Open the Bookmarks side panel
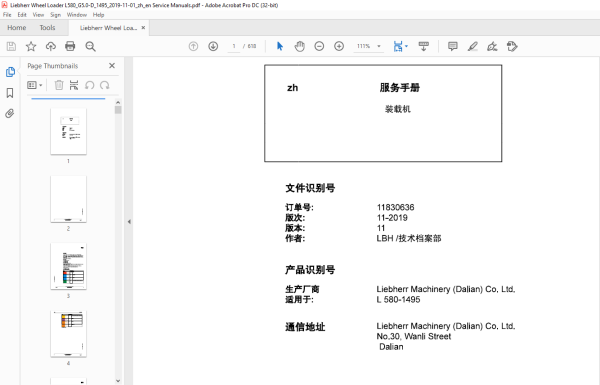600x385 pixels. [x=10, y=93]
